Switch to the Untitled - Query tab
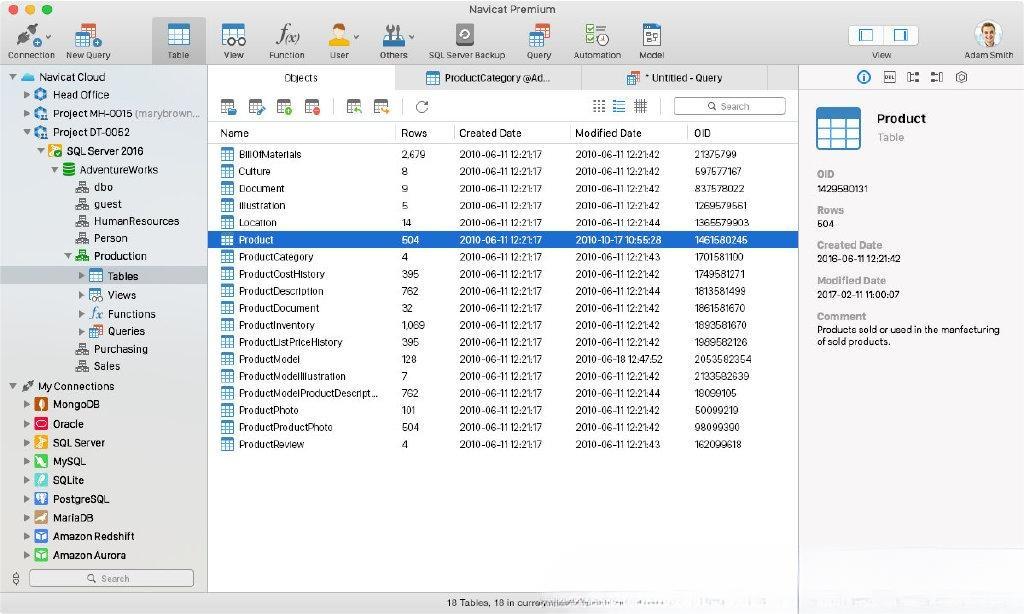The image size is (1024, 614). (674, 78)
